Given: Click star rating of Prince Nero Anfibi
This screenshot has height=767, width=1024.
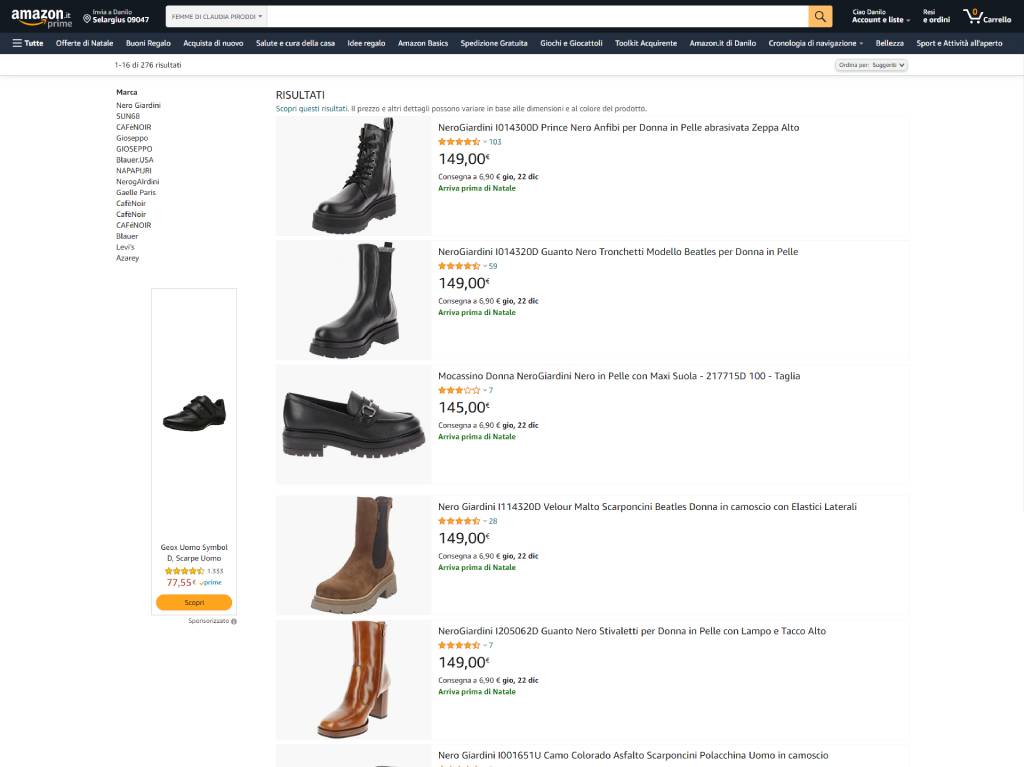Looking at the screenshot, I should click(x=459, y=142).
